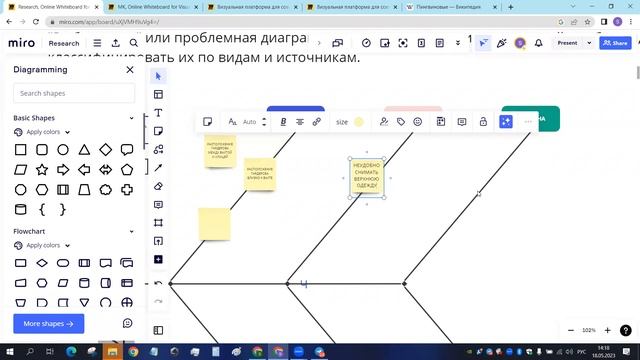Select the speech bubble basic shape

point(127,150)
